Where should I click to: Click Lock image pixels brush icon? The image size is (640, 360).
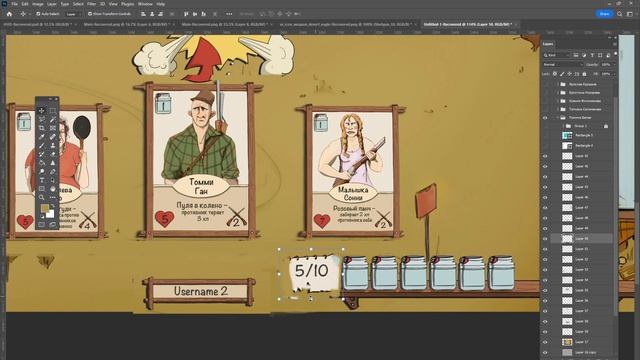(562, 74)
